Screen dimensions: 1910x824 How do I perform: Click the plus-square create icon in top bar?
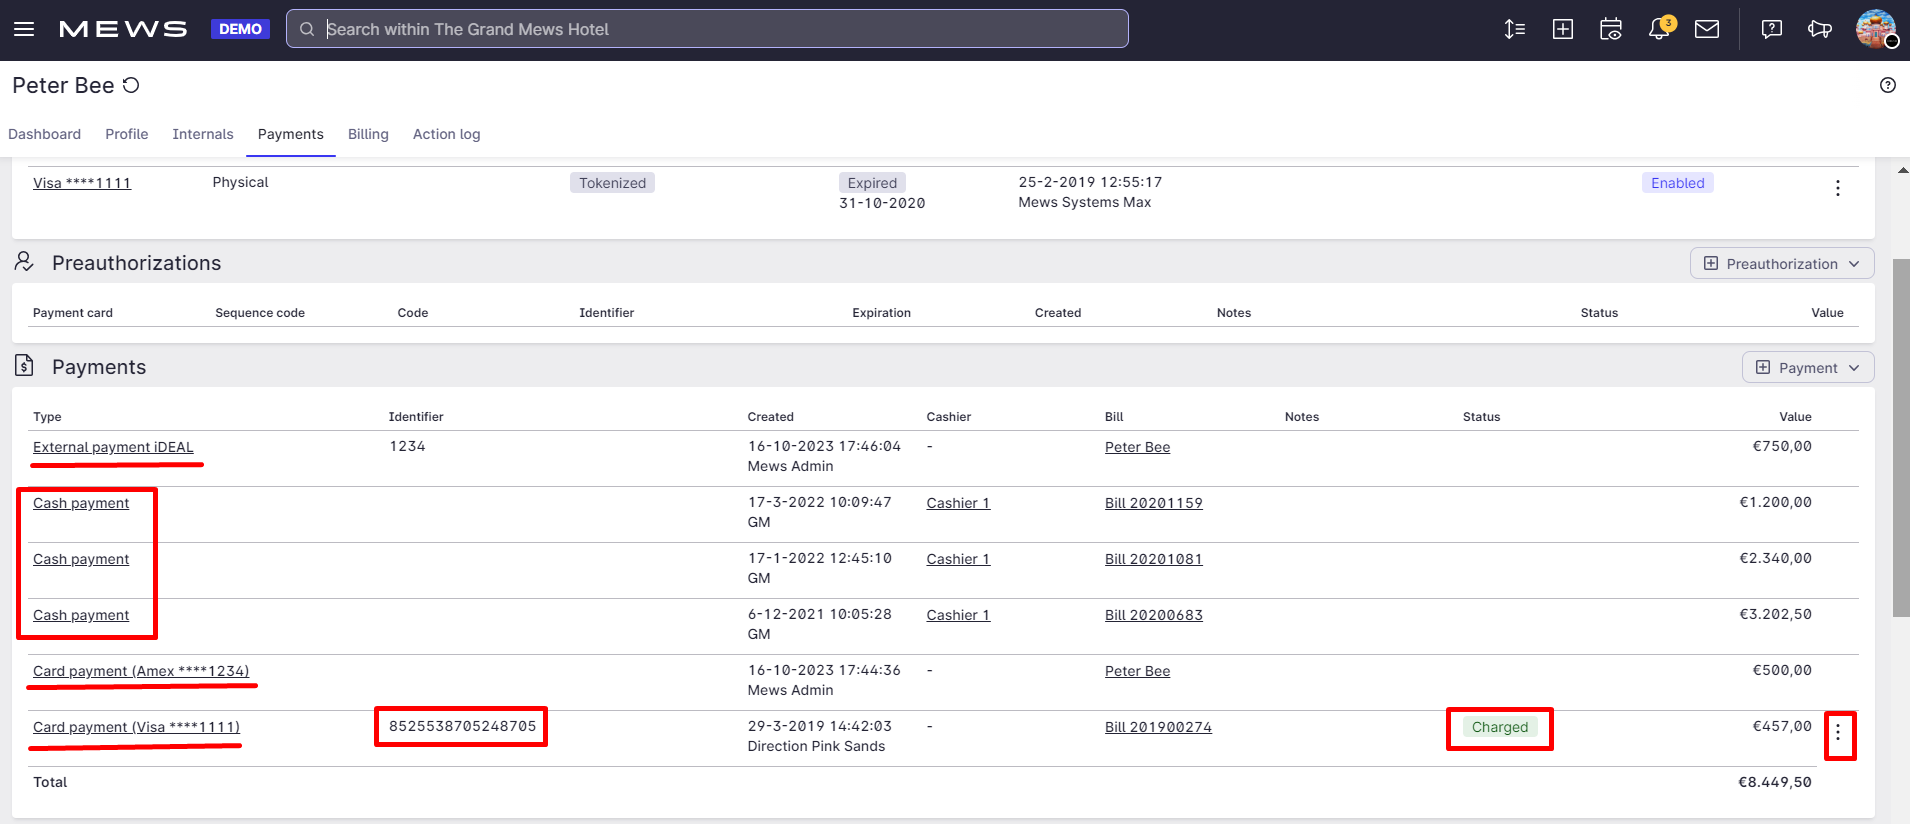pyautogui.click(x=1562, y=29)
